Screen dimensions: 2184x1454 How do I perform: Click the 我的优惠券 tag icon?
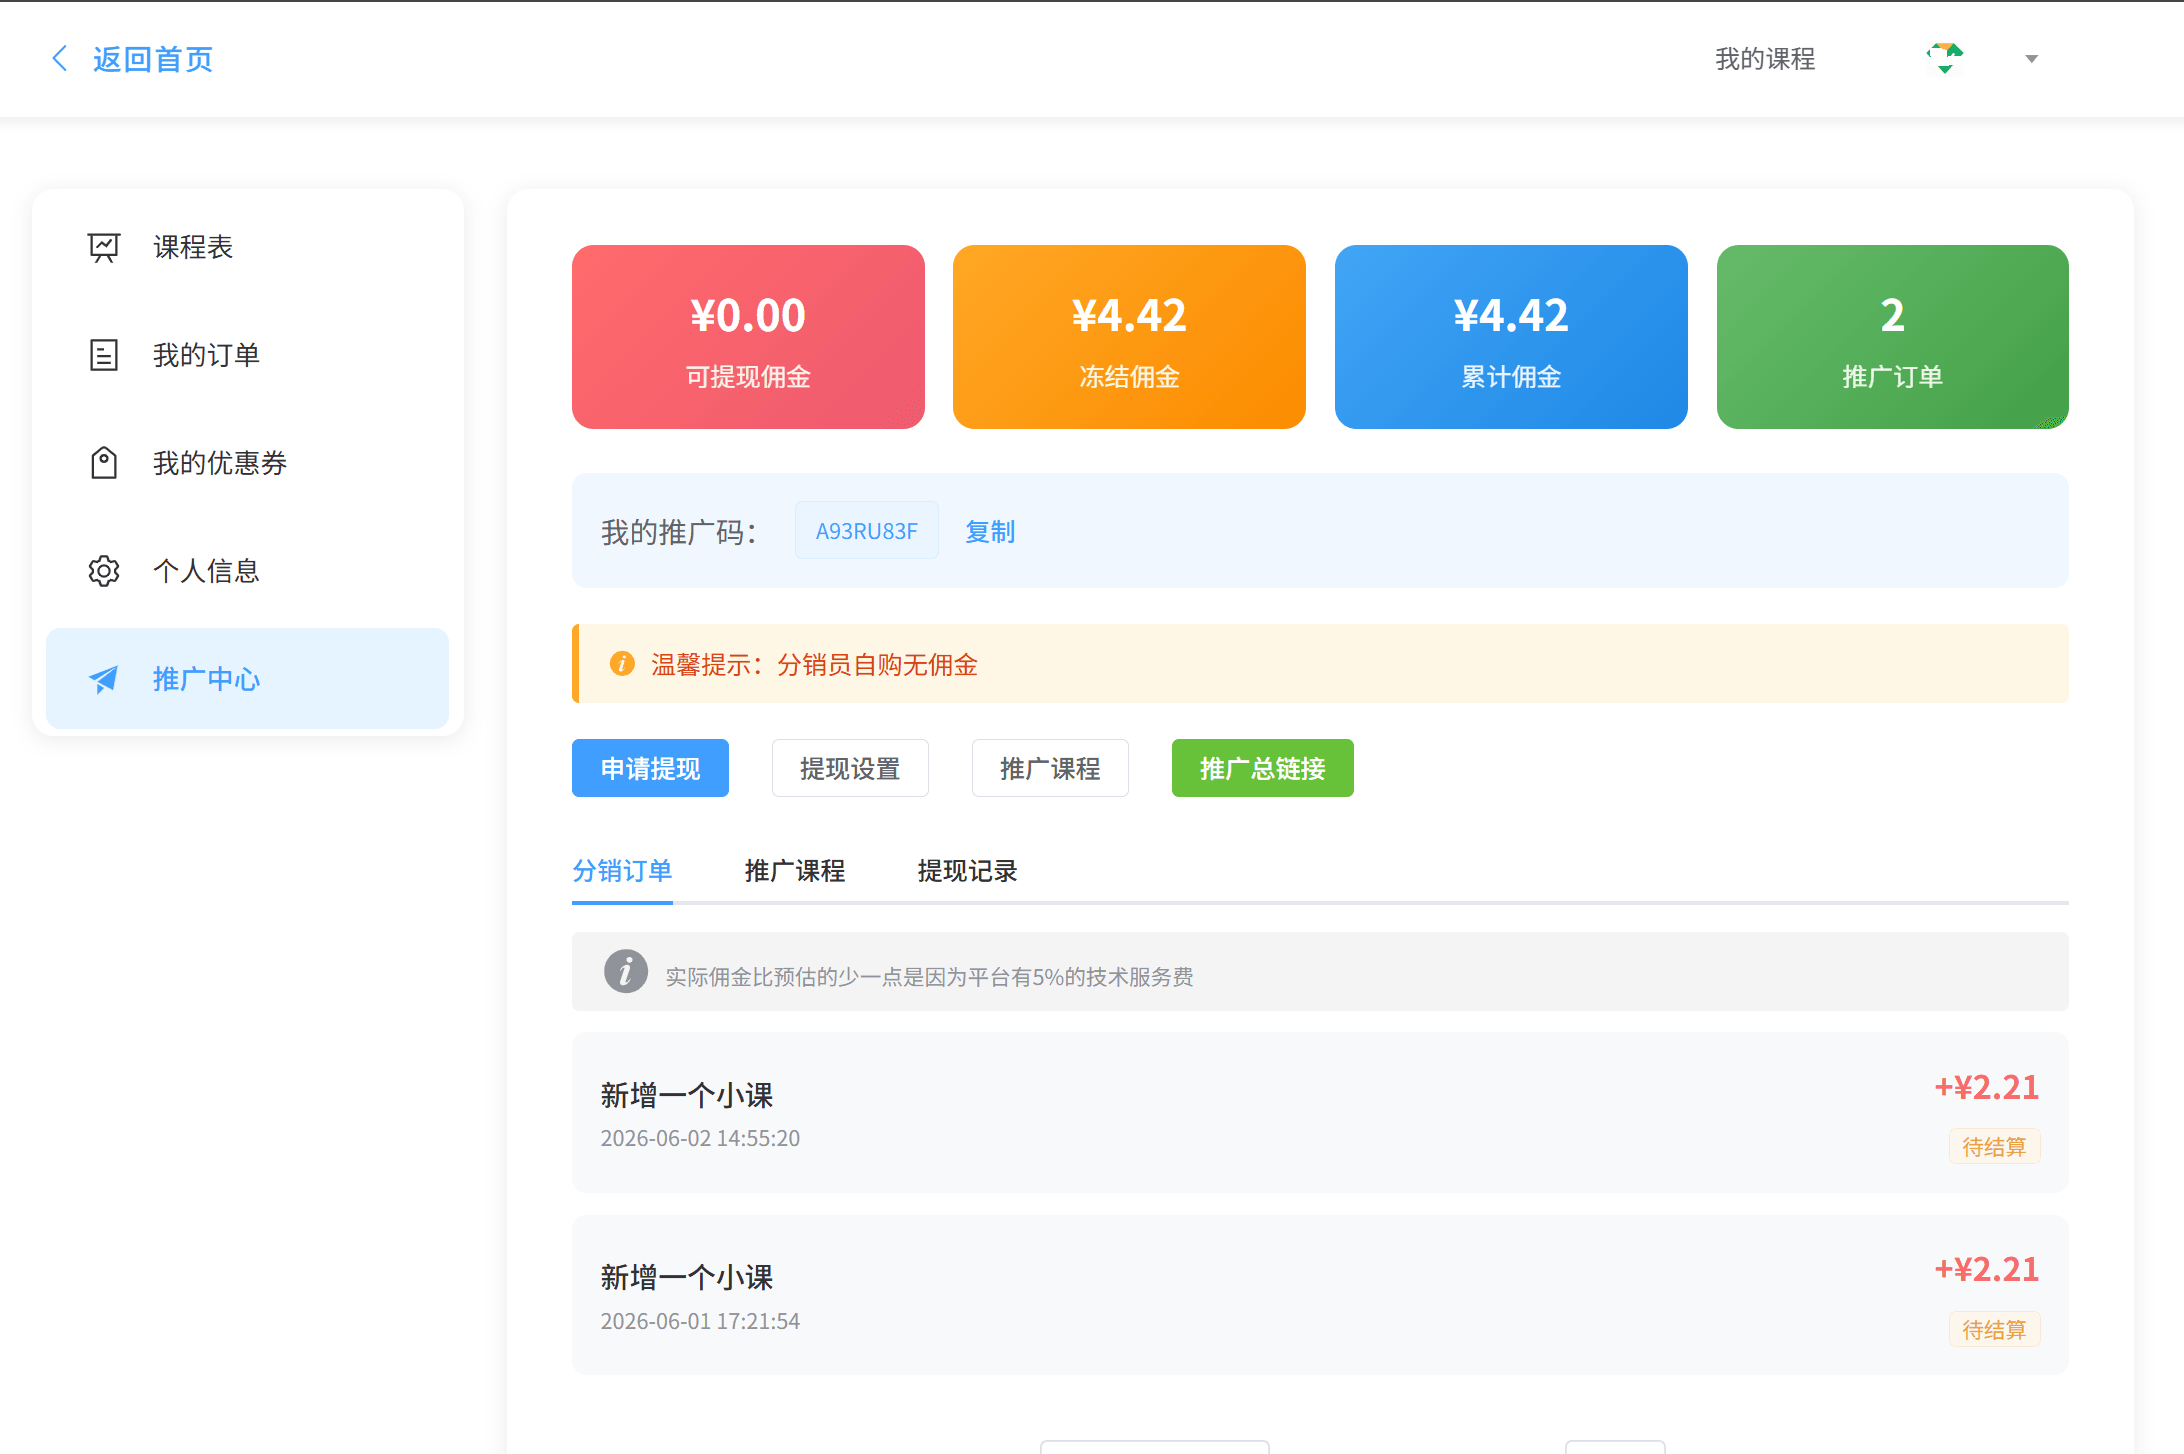[x=104, y=463]
